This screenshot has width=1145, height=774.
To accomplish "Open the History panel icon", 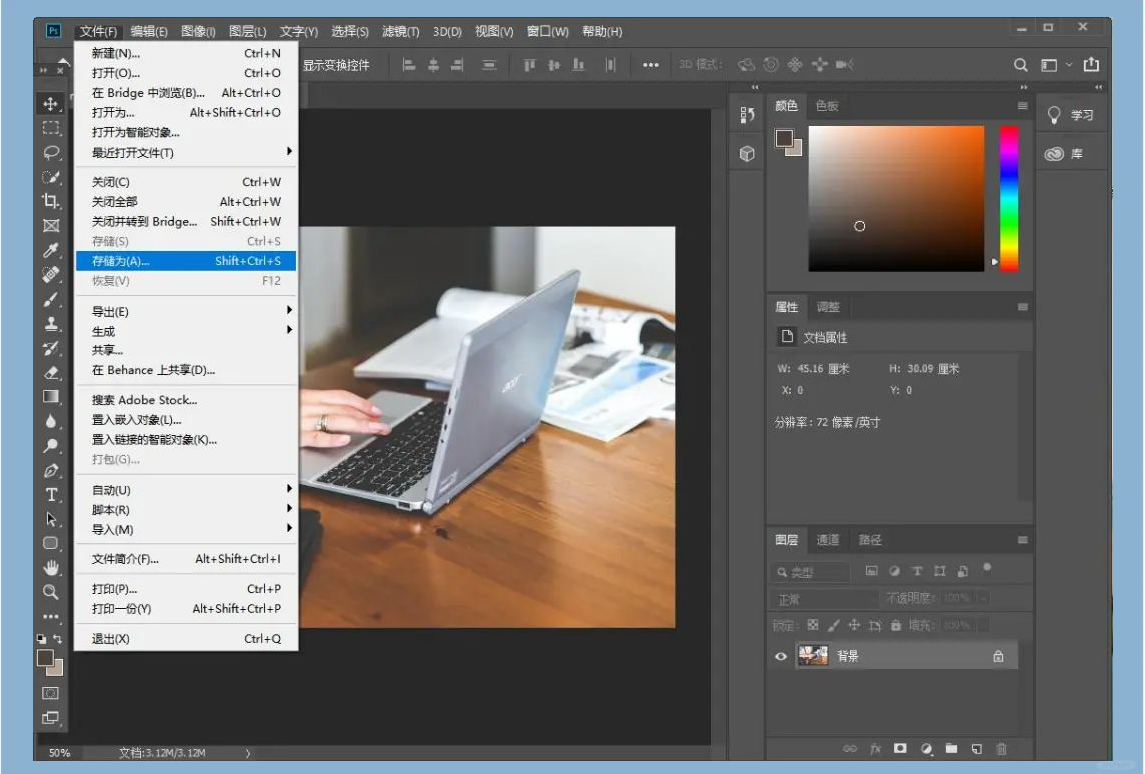I will coord(747,115).
